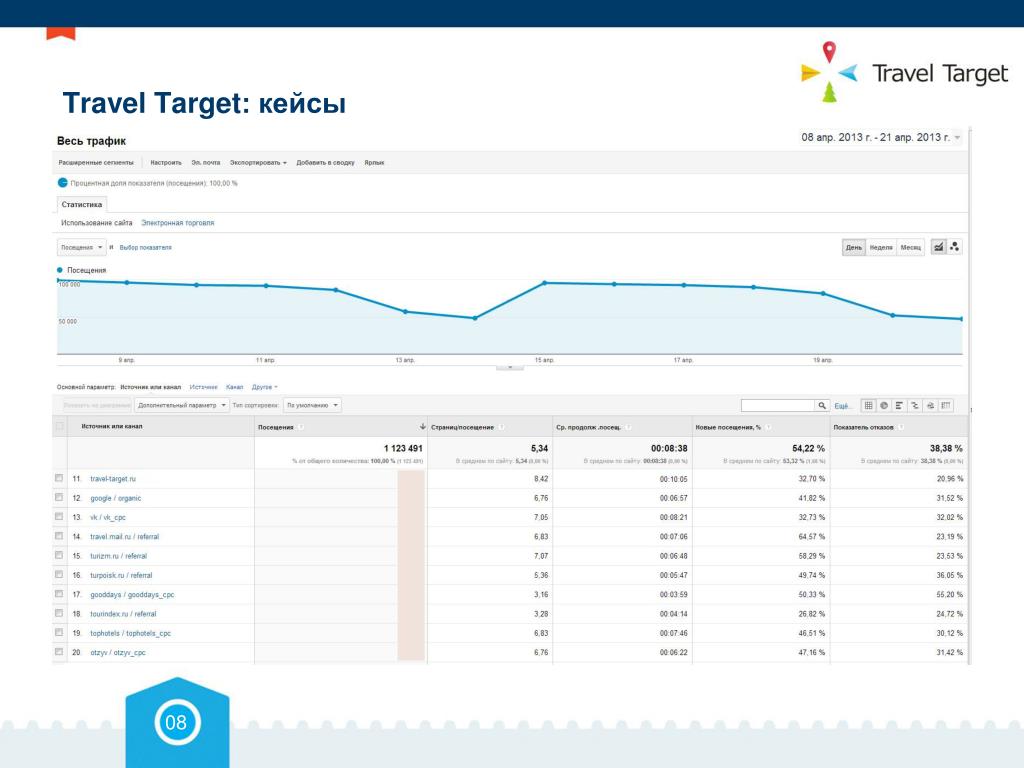This screenshot has height=768, width=1024.
Task: Click Источник или канал column header
Action: coord(112,426)
